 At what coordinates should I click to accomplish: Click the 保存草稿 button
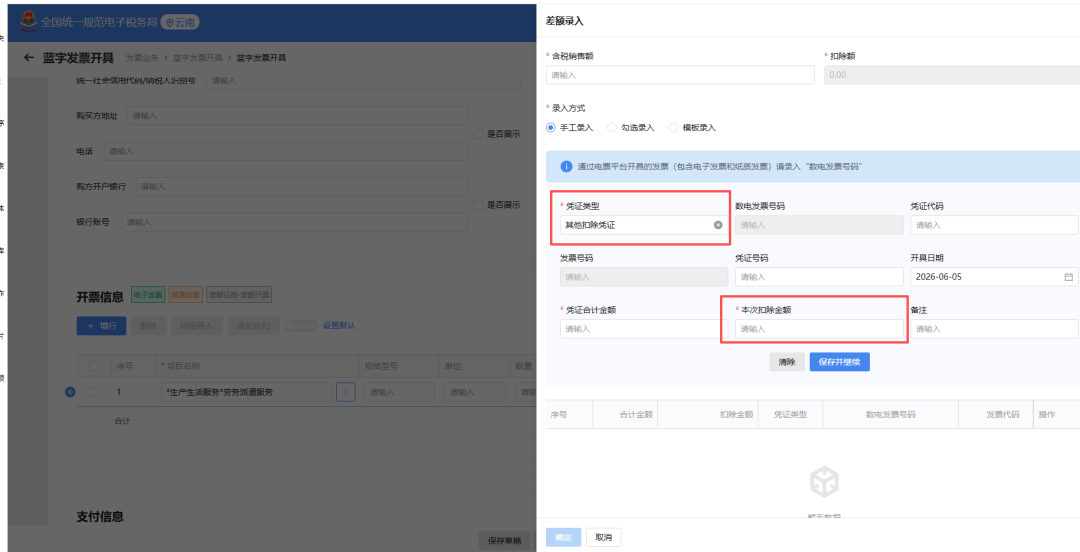(x=504, y=541)
